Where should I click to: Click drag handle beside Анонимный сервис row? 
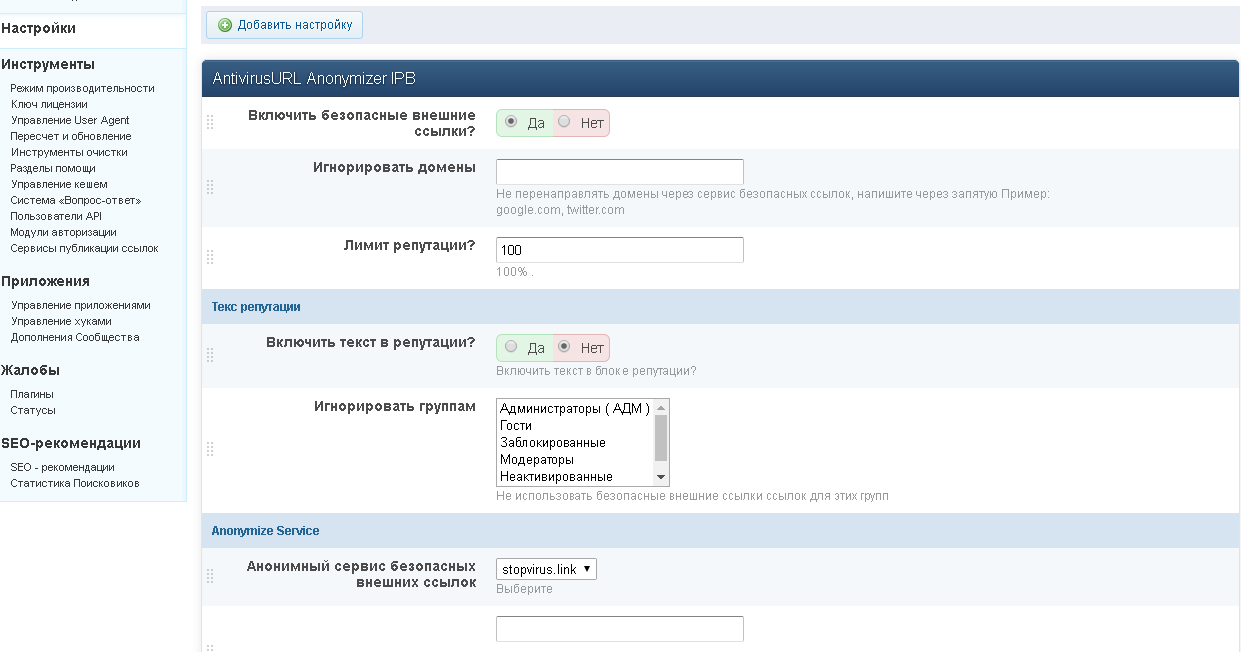click(210, 576)
